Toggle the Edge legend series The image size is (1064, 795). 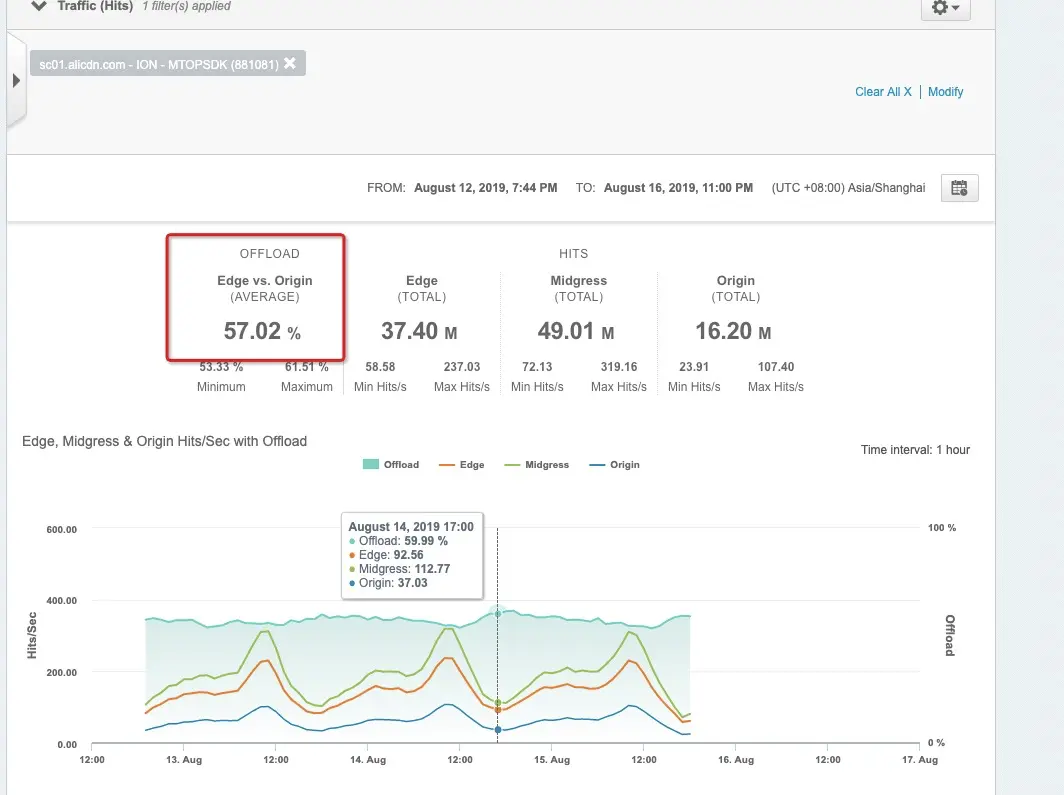(x=461, y=465)
